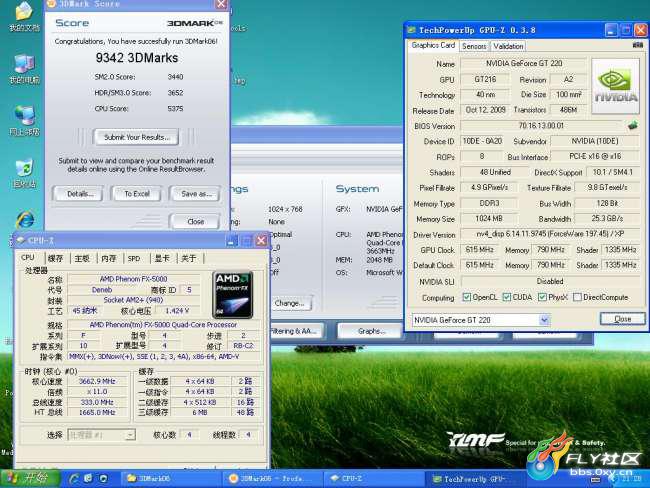This screenshot has width=650, height=488.
Task: Open the 显卡 (graphics) tab in CPU-Z
Action: coord(162,258)
